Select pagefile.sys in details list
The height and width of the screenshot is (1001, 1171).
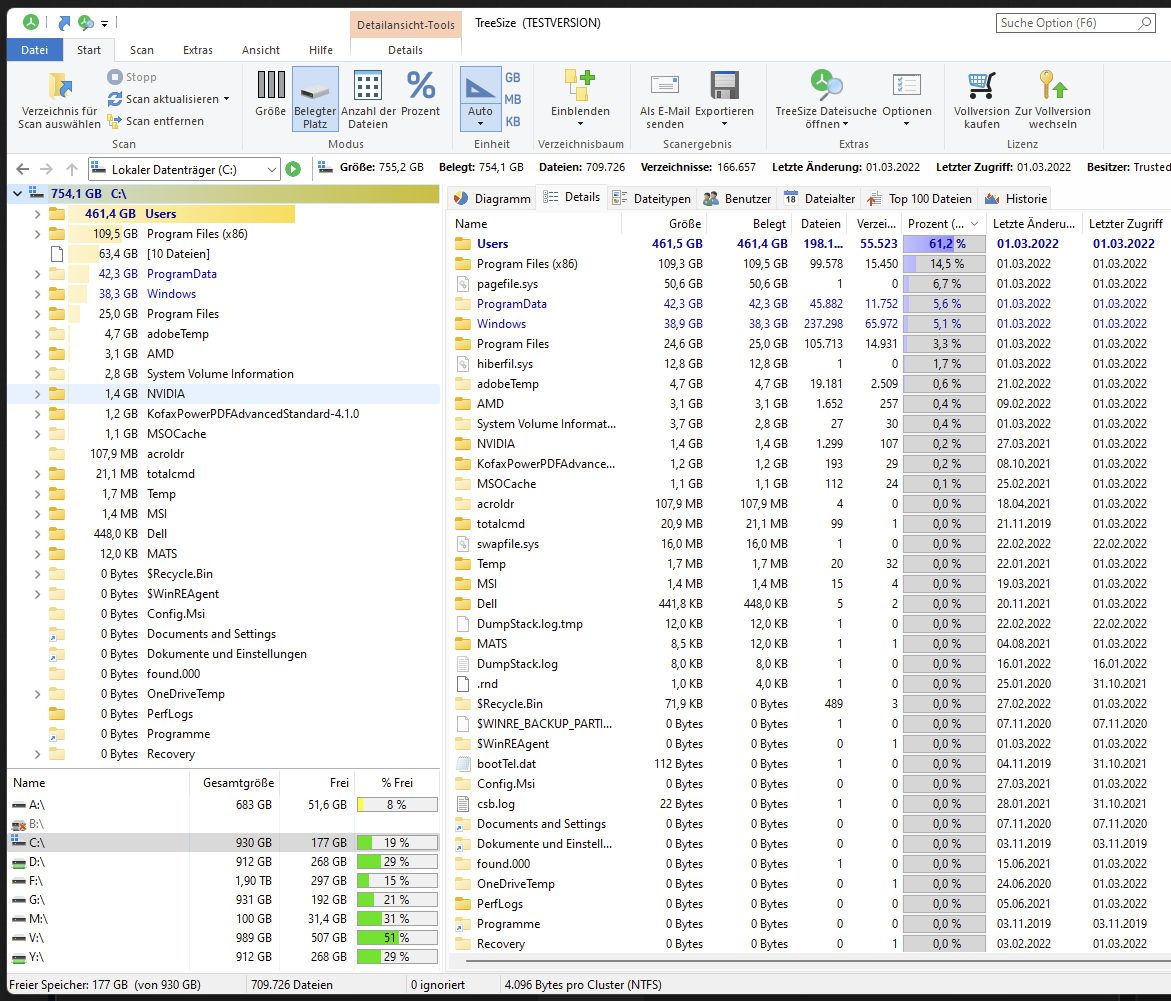(x=507, y=284)
